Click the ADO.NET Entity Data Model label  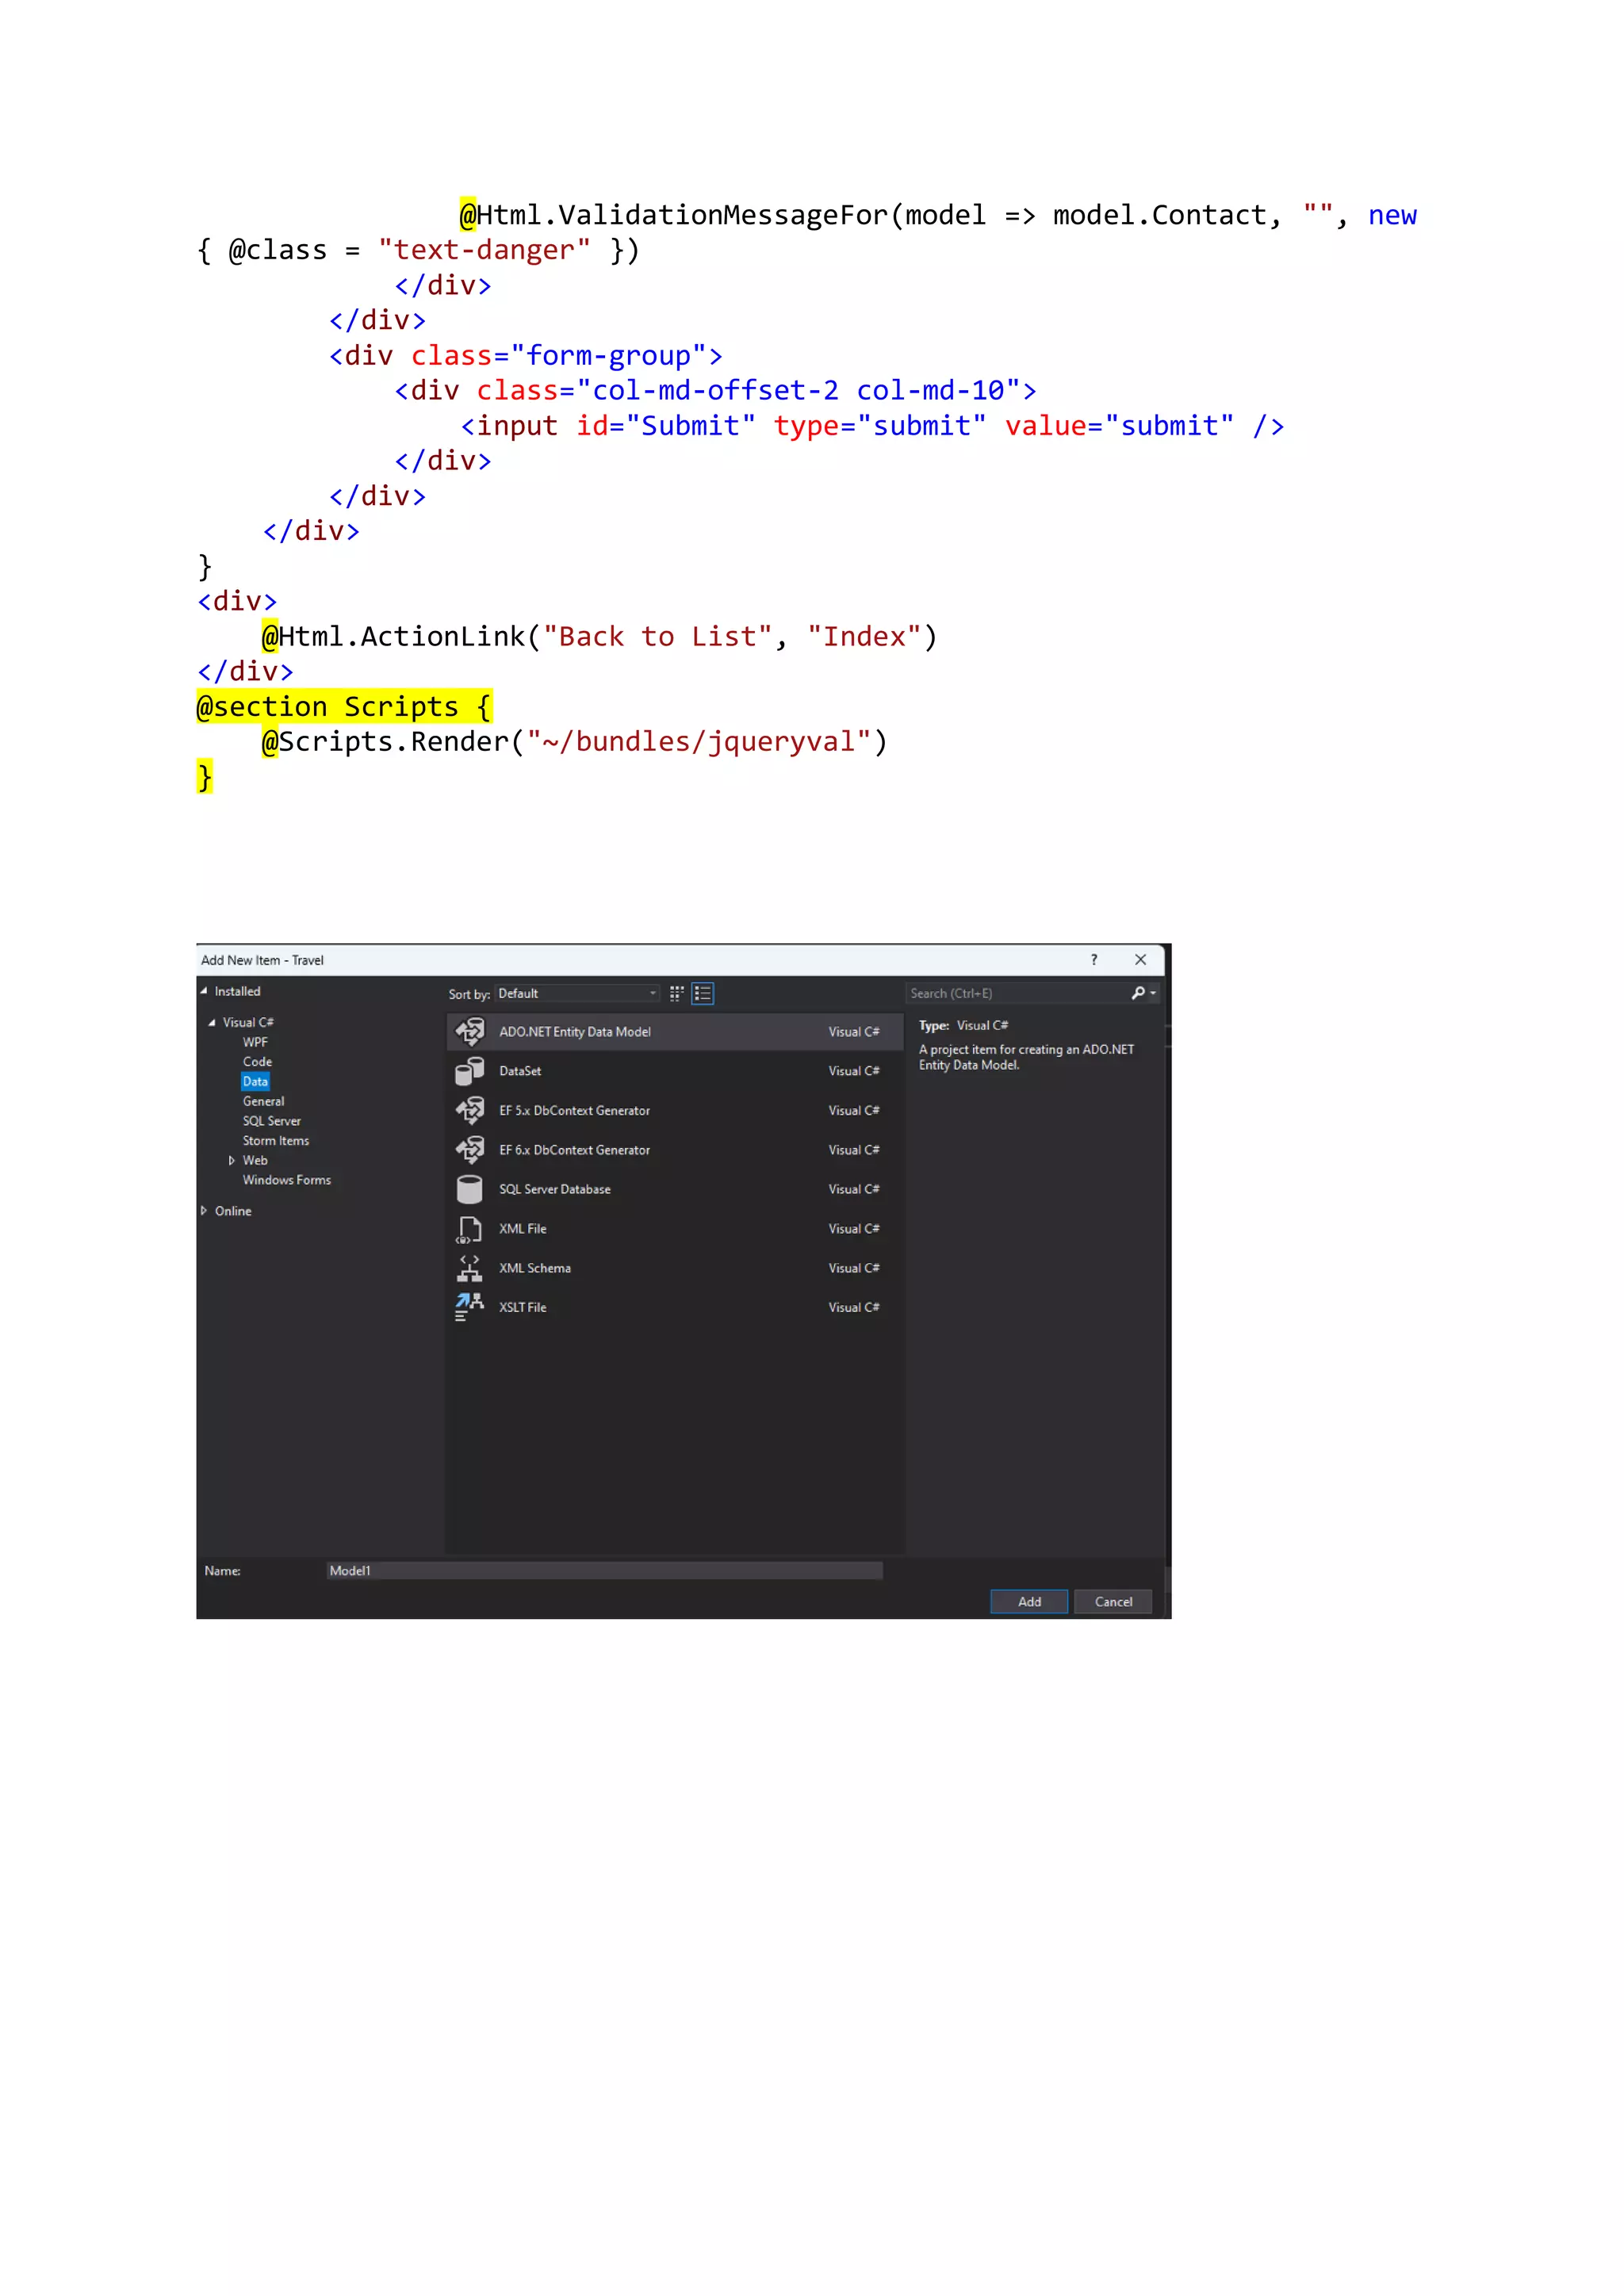(575, 1031)
